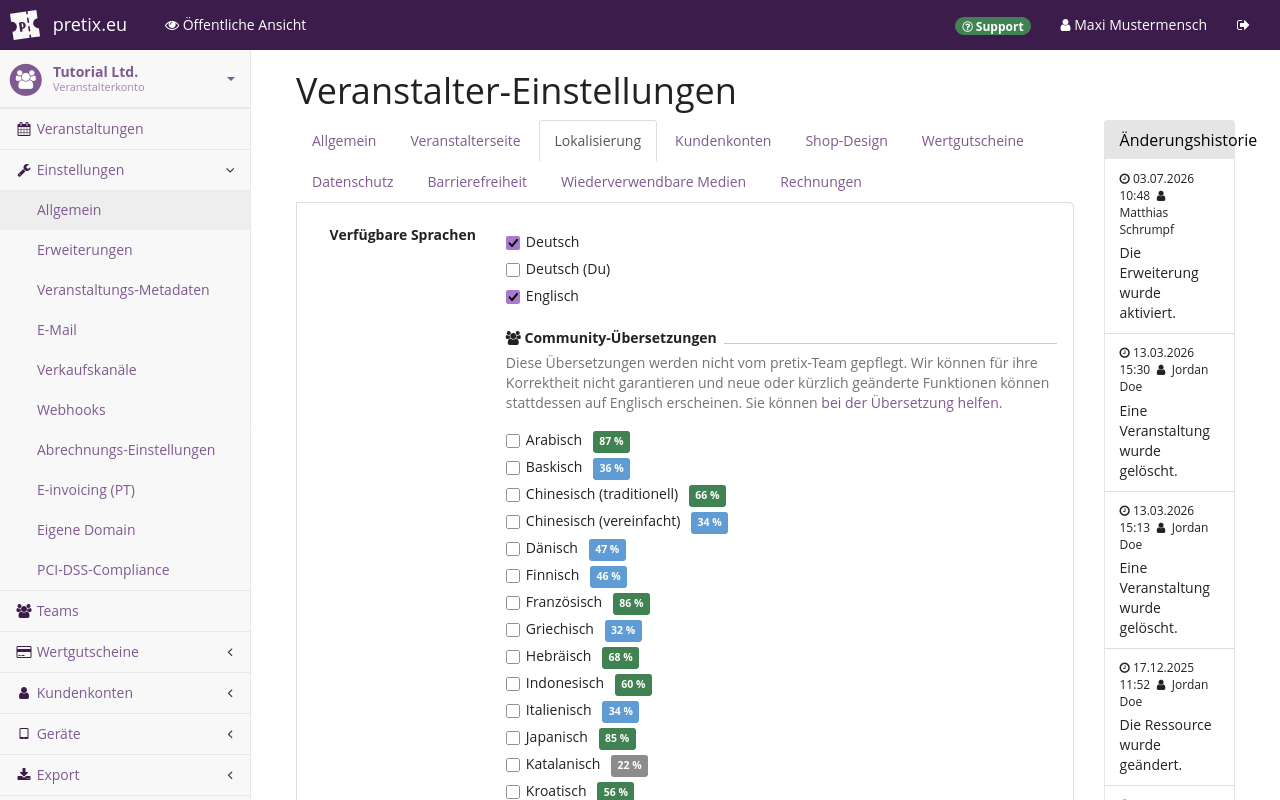Image resolution: width=1280 pixels, height=800 pixels.
Task: Open Webhooks in the sidebar
Action: (125, 410)
